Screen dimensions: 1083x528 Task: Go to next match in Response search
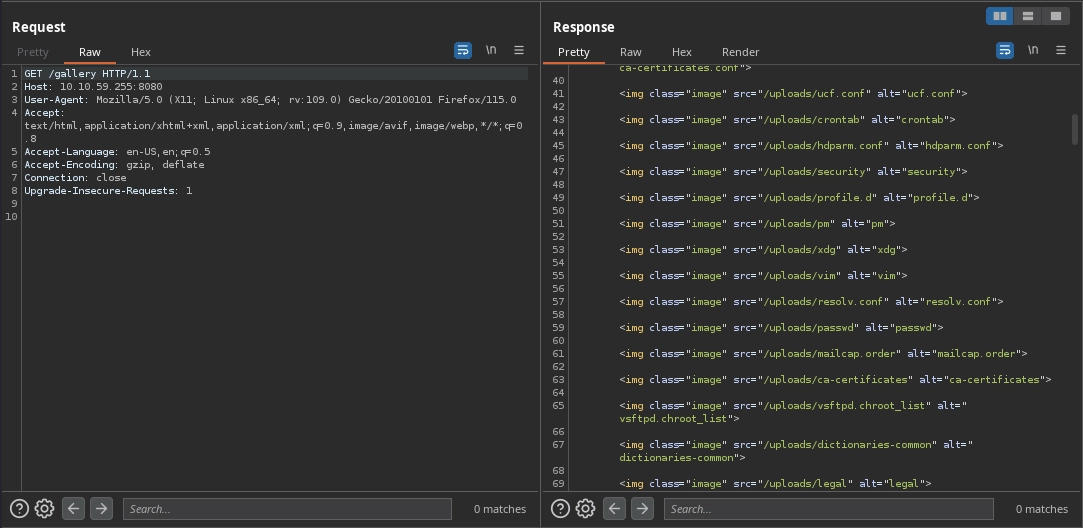point(642,509)
